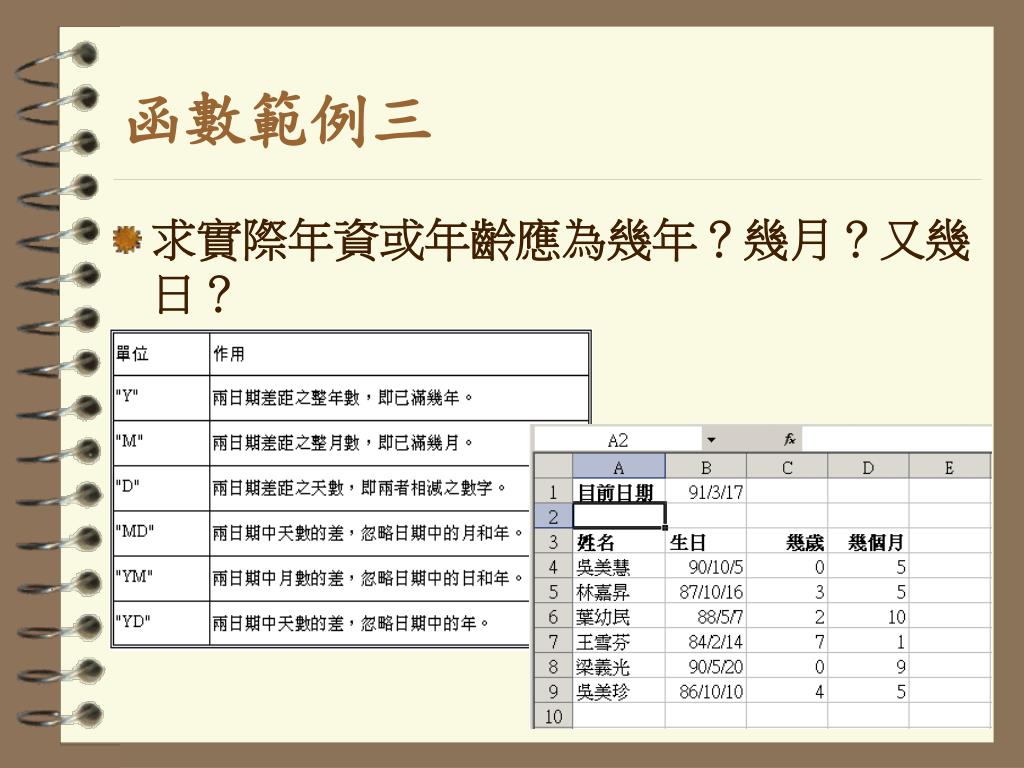Click birthday cell 84/2/14
The height and width of the screenshot is (768, 1024).
pos(706,641)
